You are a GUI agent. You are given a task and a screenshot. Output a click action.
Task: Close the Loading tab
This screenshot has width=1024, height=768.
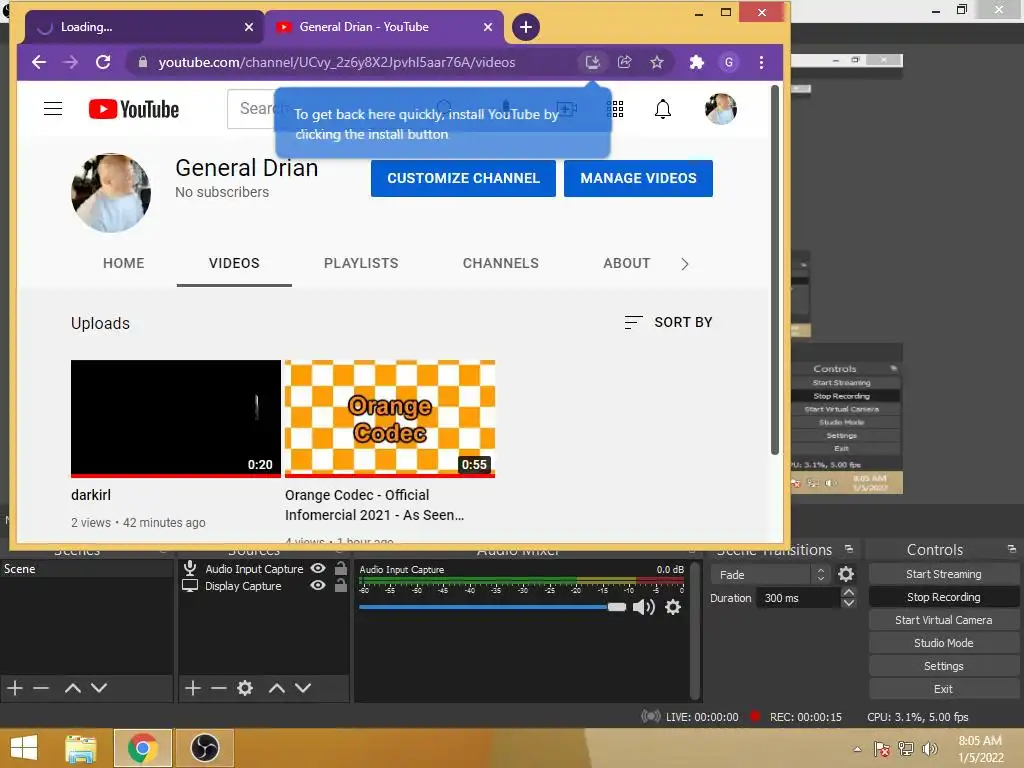249,27
